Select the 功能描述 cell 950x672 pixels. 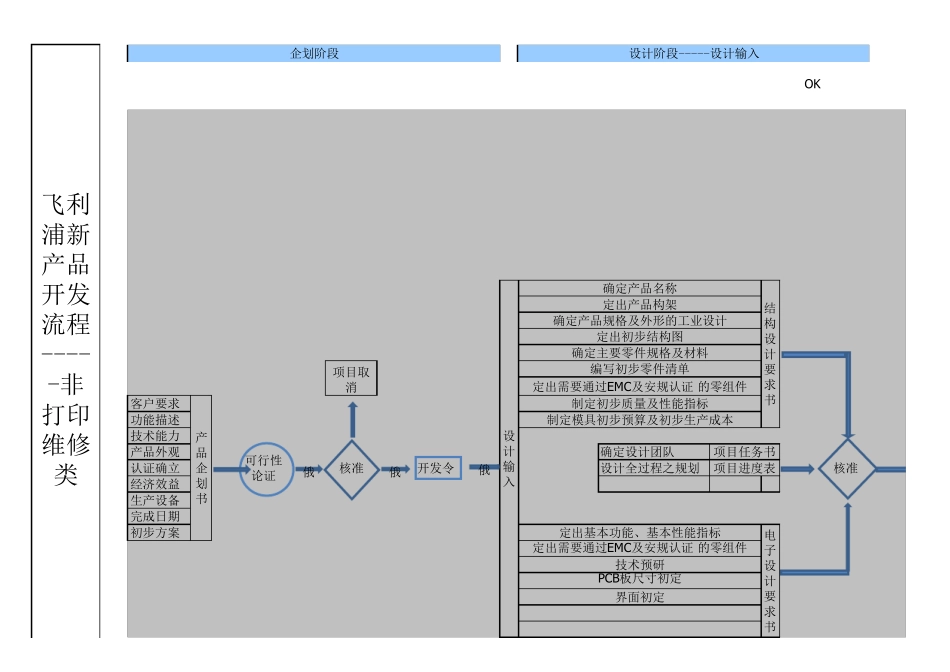pos(159,420)
